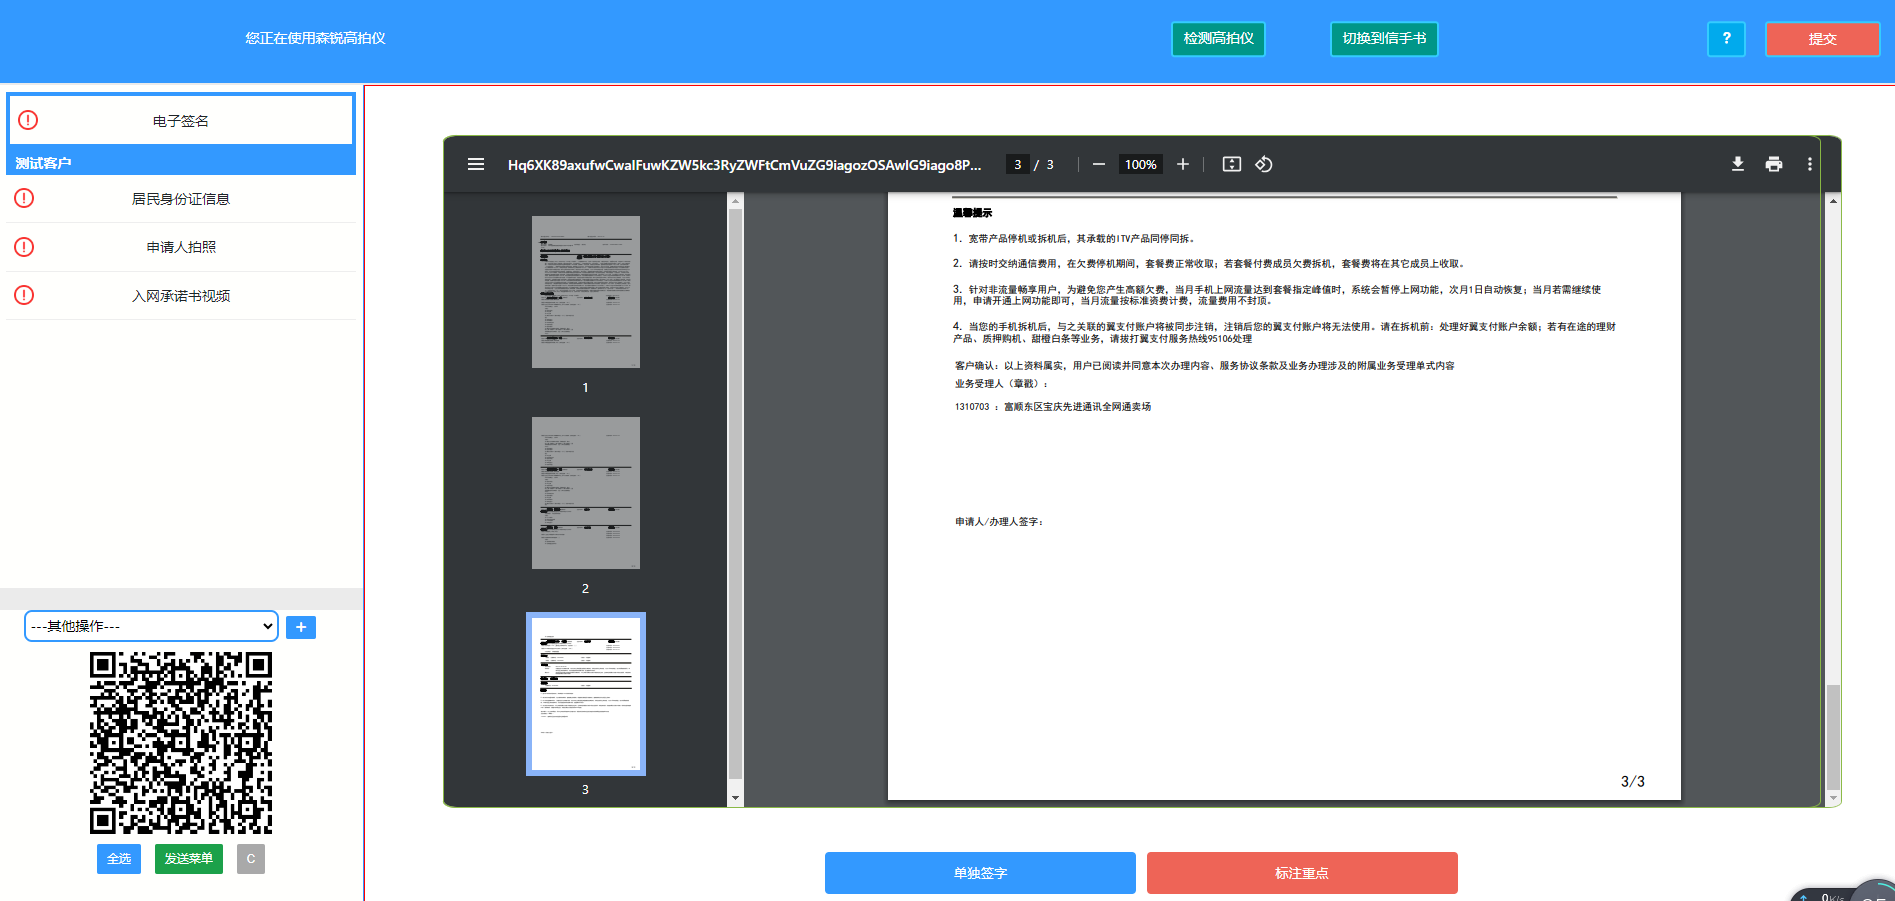Open the question mark help button
Viewport: 1895px width, 901px height.
[x=1726, y=39]
